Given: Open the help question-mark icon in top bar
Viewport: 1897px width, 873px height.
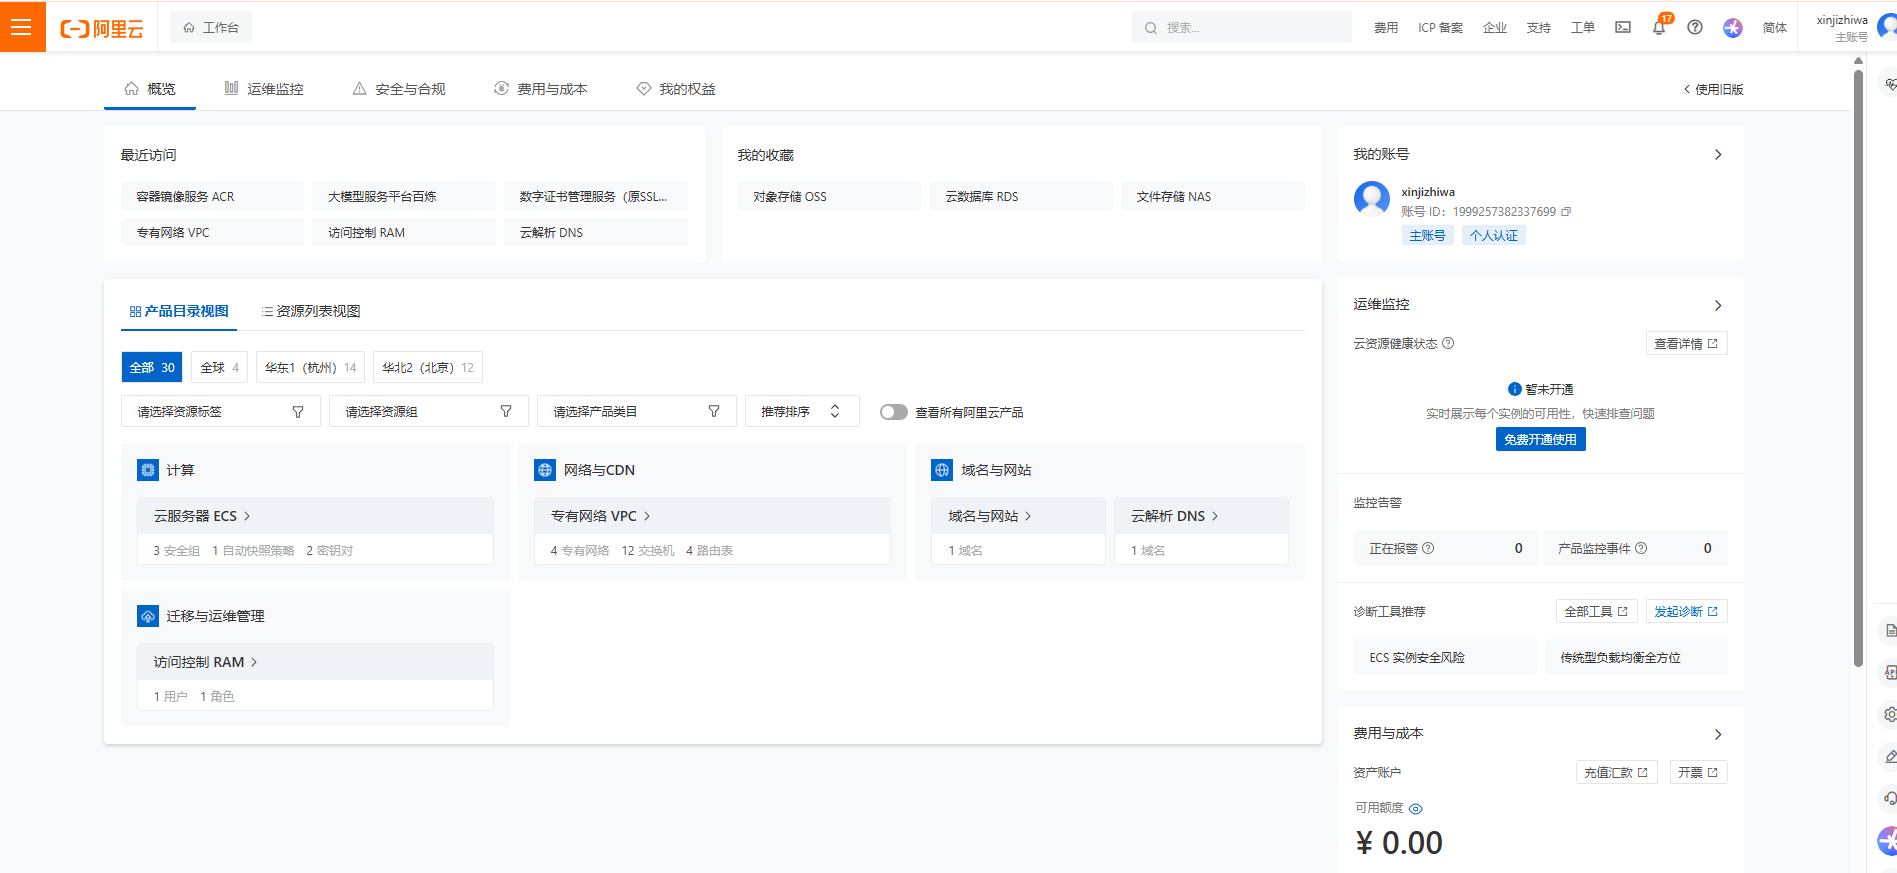Looking at the screenshot, I should click(1695, 28).
